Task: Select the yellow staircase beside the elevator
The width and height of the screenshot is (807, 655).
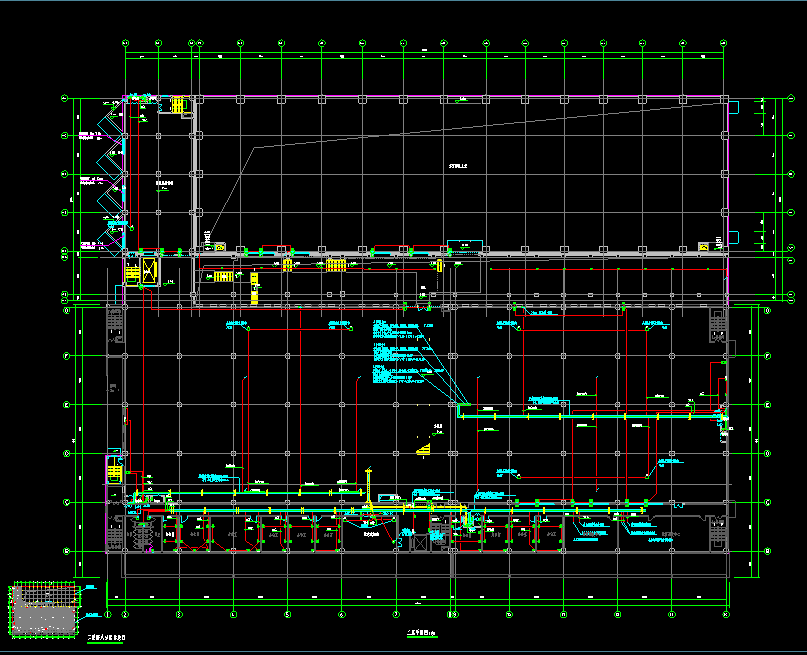Action: point(132,273)
